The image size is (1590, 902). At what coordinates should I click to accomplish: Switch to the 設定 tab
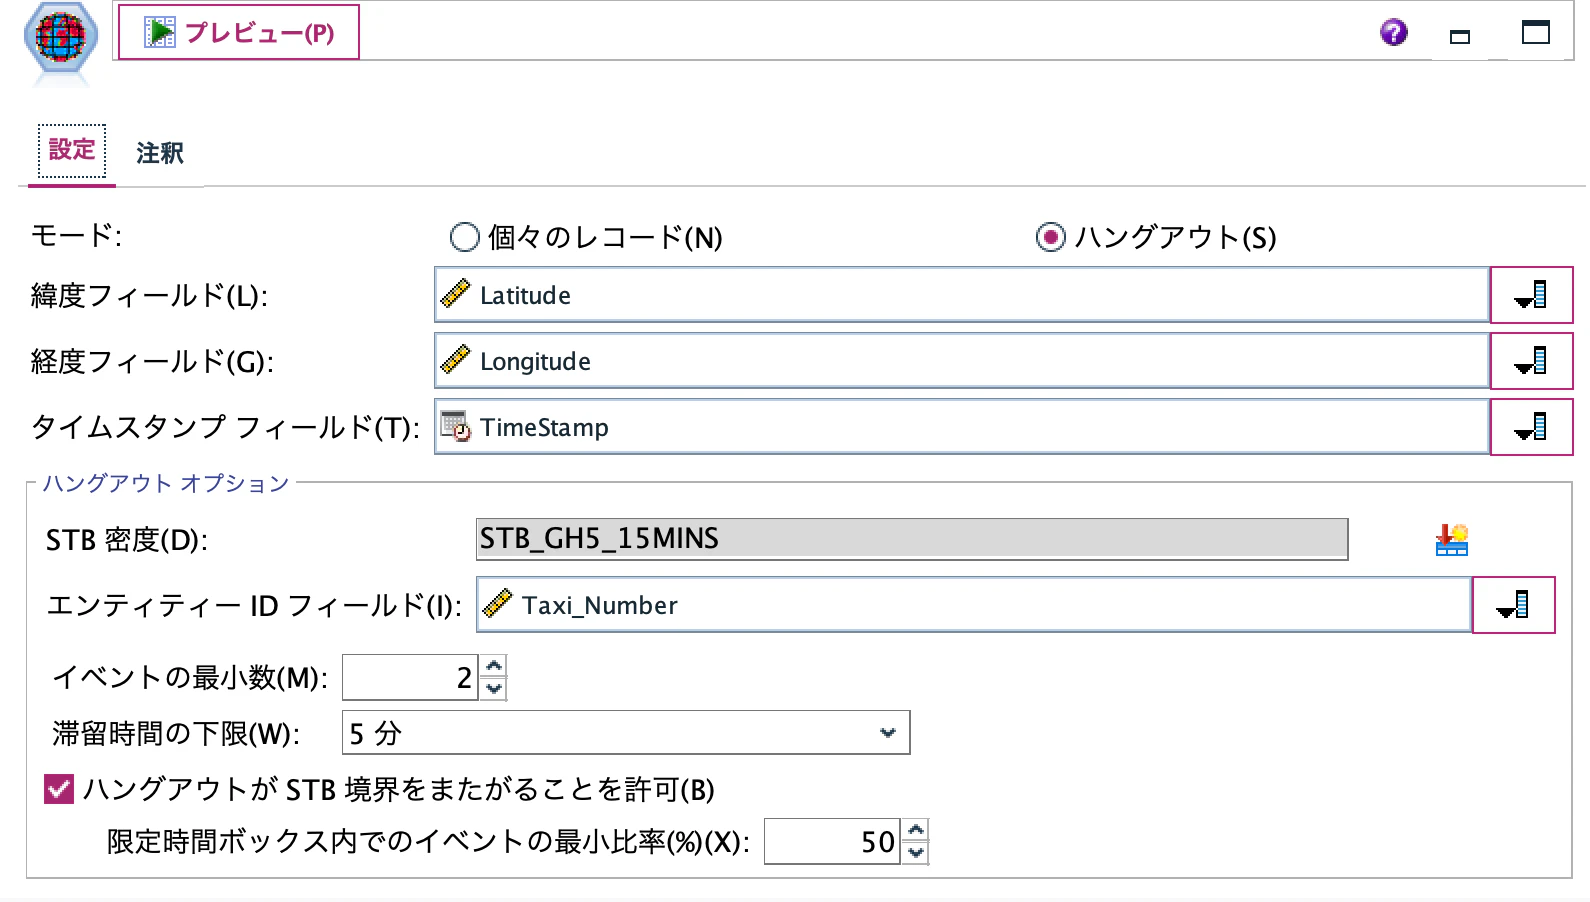pyautogui.click(x=72, y=151)
